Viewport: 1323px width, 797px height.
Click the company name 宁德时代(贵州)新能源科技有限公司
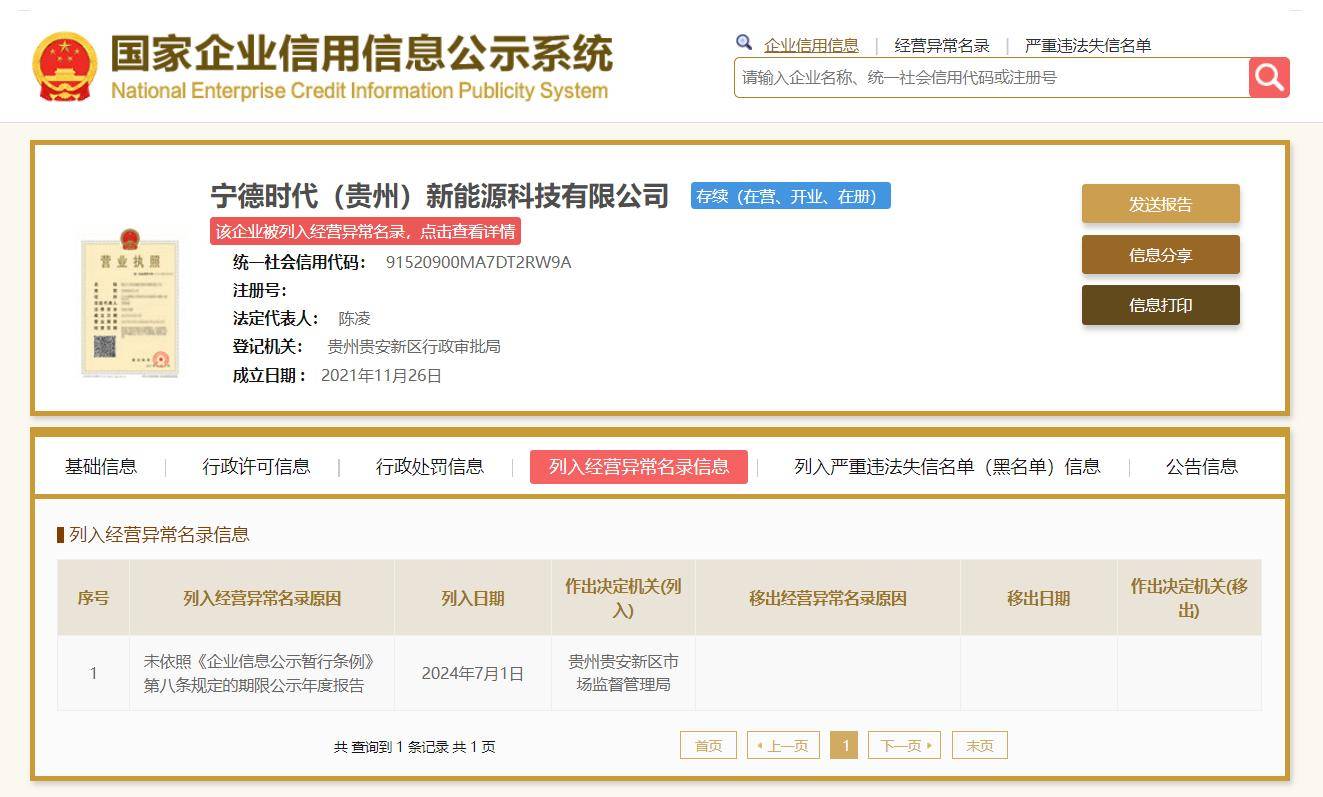[439, 195]
